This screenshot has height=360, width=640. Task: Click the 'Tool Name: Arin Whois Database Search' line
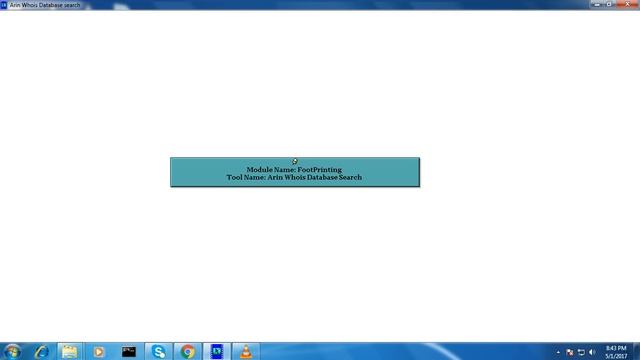(294, 177)
